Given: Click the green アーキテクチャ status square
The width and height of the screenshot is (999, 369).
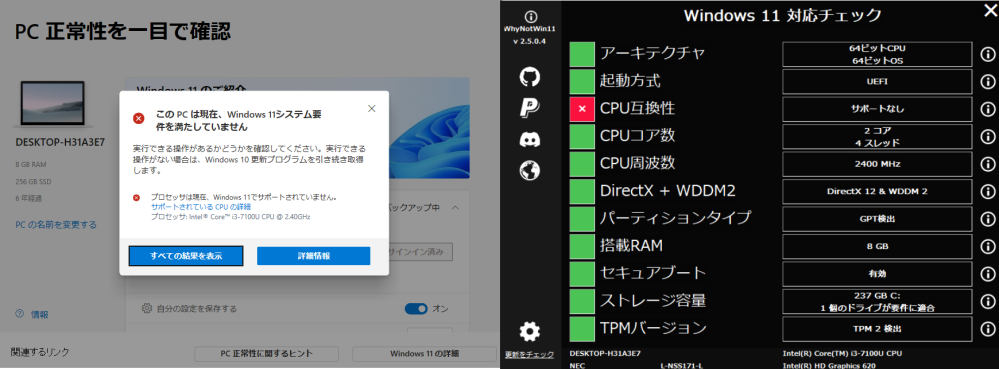Looking at the screenshot, I should [x=582, y=55].
